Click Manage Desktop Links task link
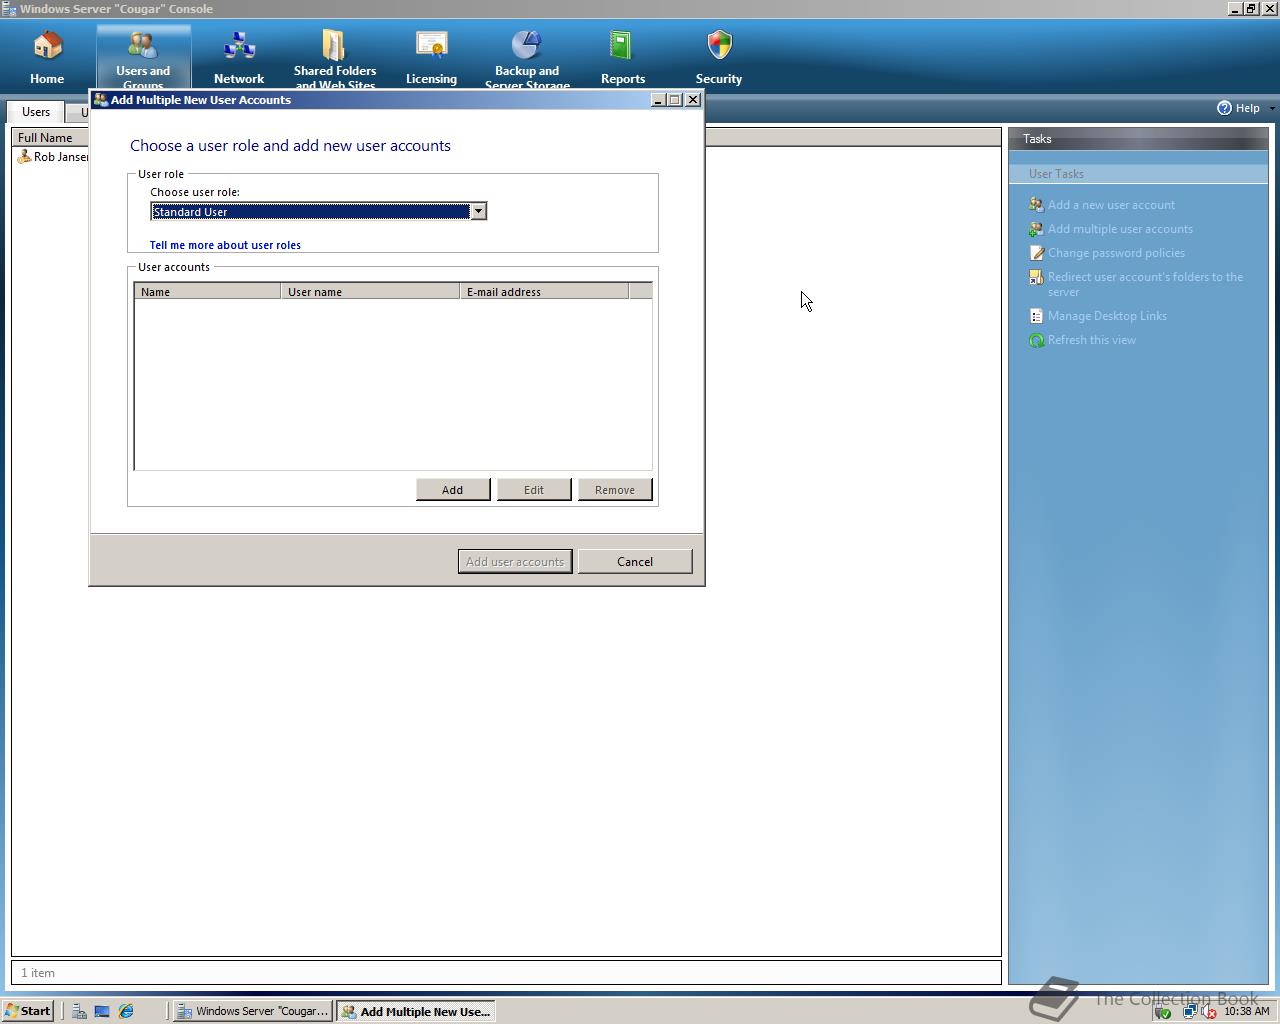The image size is (1280, 1024). [x=1107, y=316]
